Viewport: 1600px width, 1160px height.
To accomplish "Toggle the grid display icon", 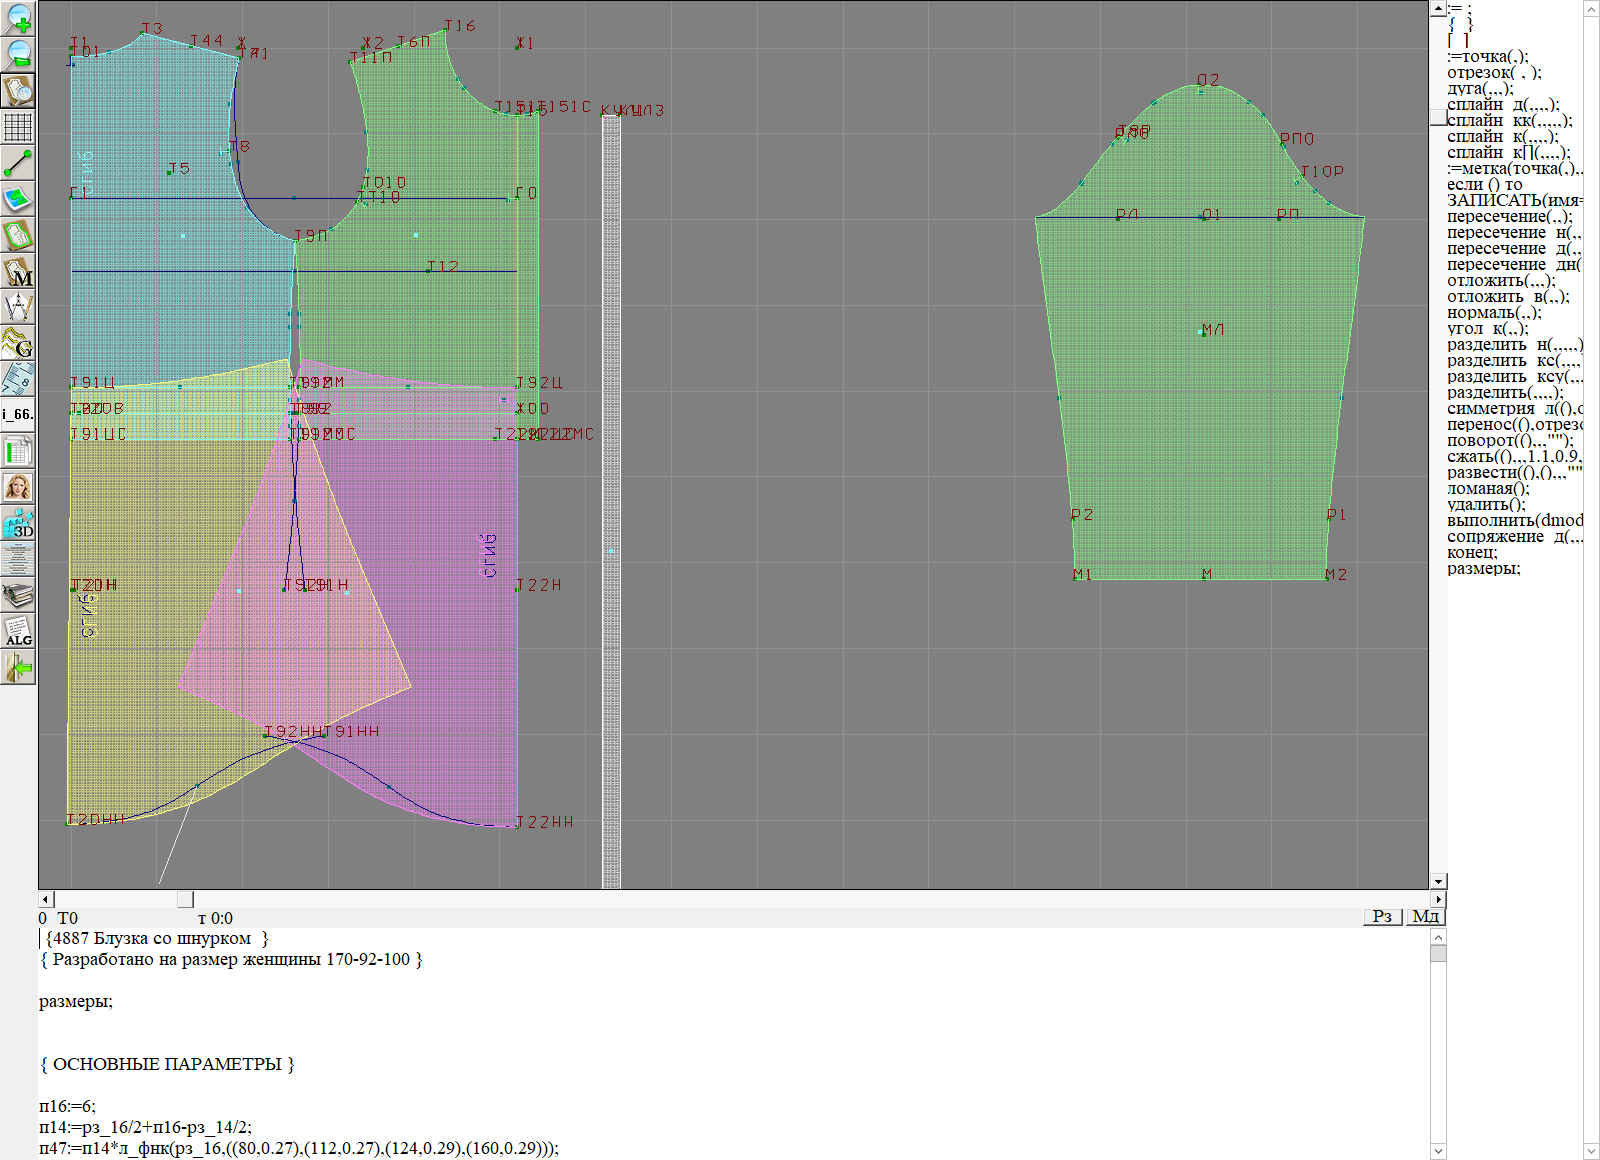I will pos(18,127).
